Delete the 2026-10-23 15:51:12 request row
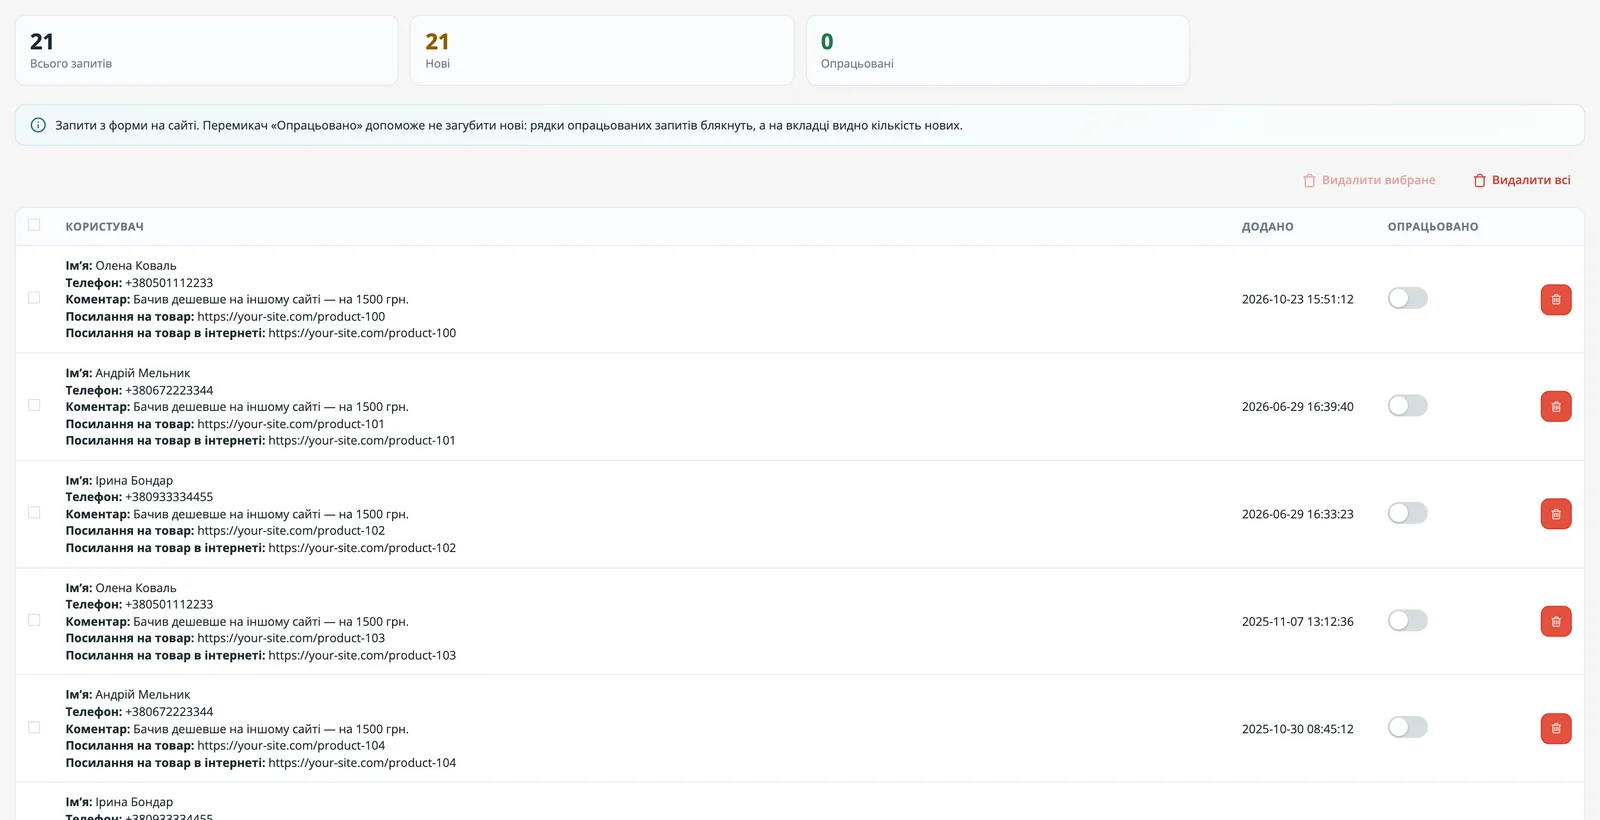The height and width of the screenshot is (820, 1600). pyautogui.click(x=1556, y=299)
